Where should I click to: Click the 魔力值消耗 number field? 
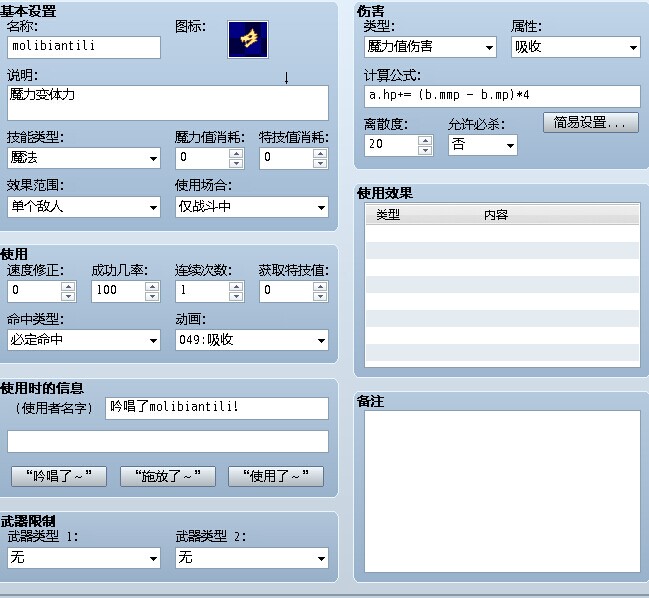(x=202, y=158)
